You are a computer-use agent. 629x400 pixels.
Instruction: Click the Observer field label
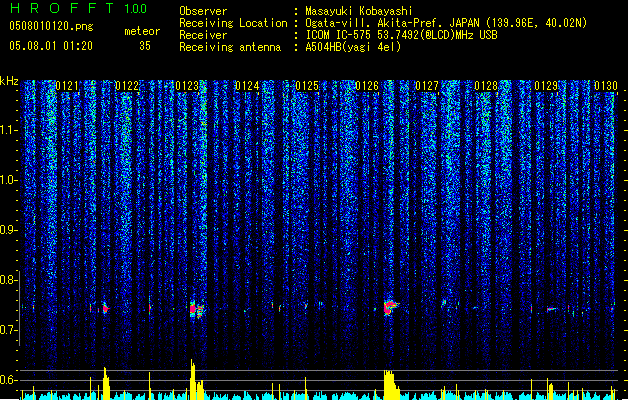click(x=203, y=11)
